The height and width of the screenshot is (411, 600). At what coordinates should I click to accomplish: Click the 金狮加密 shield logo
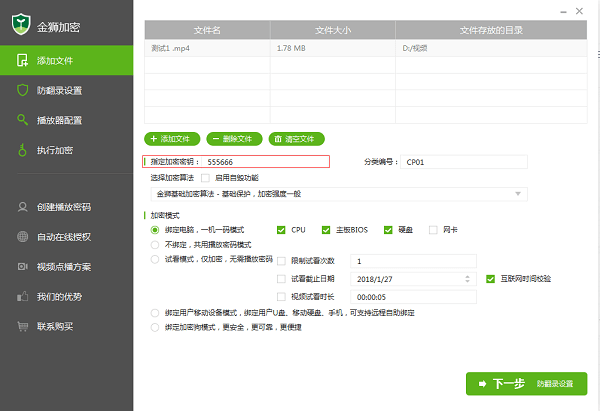(21, 24)
